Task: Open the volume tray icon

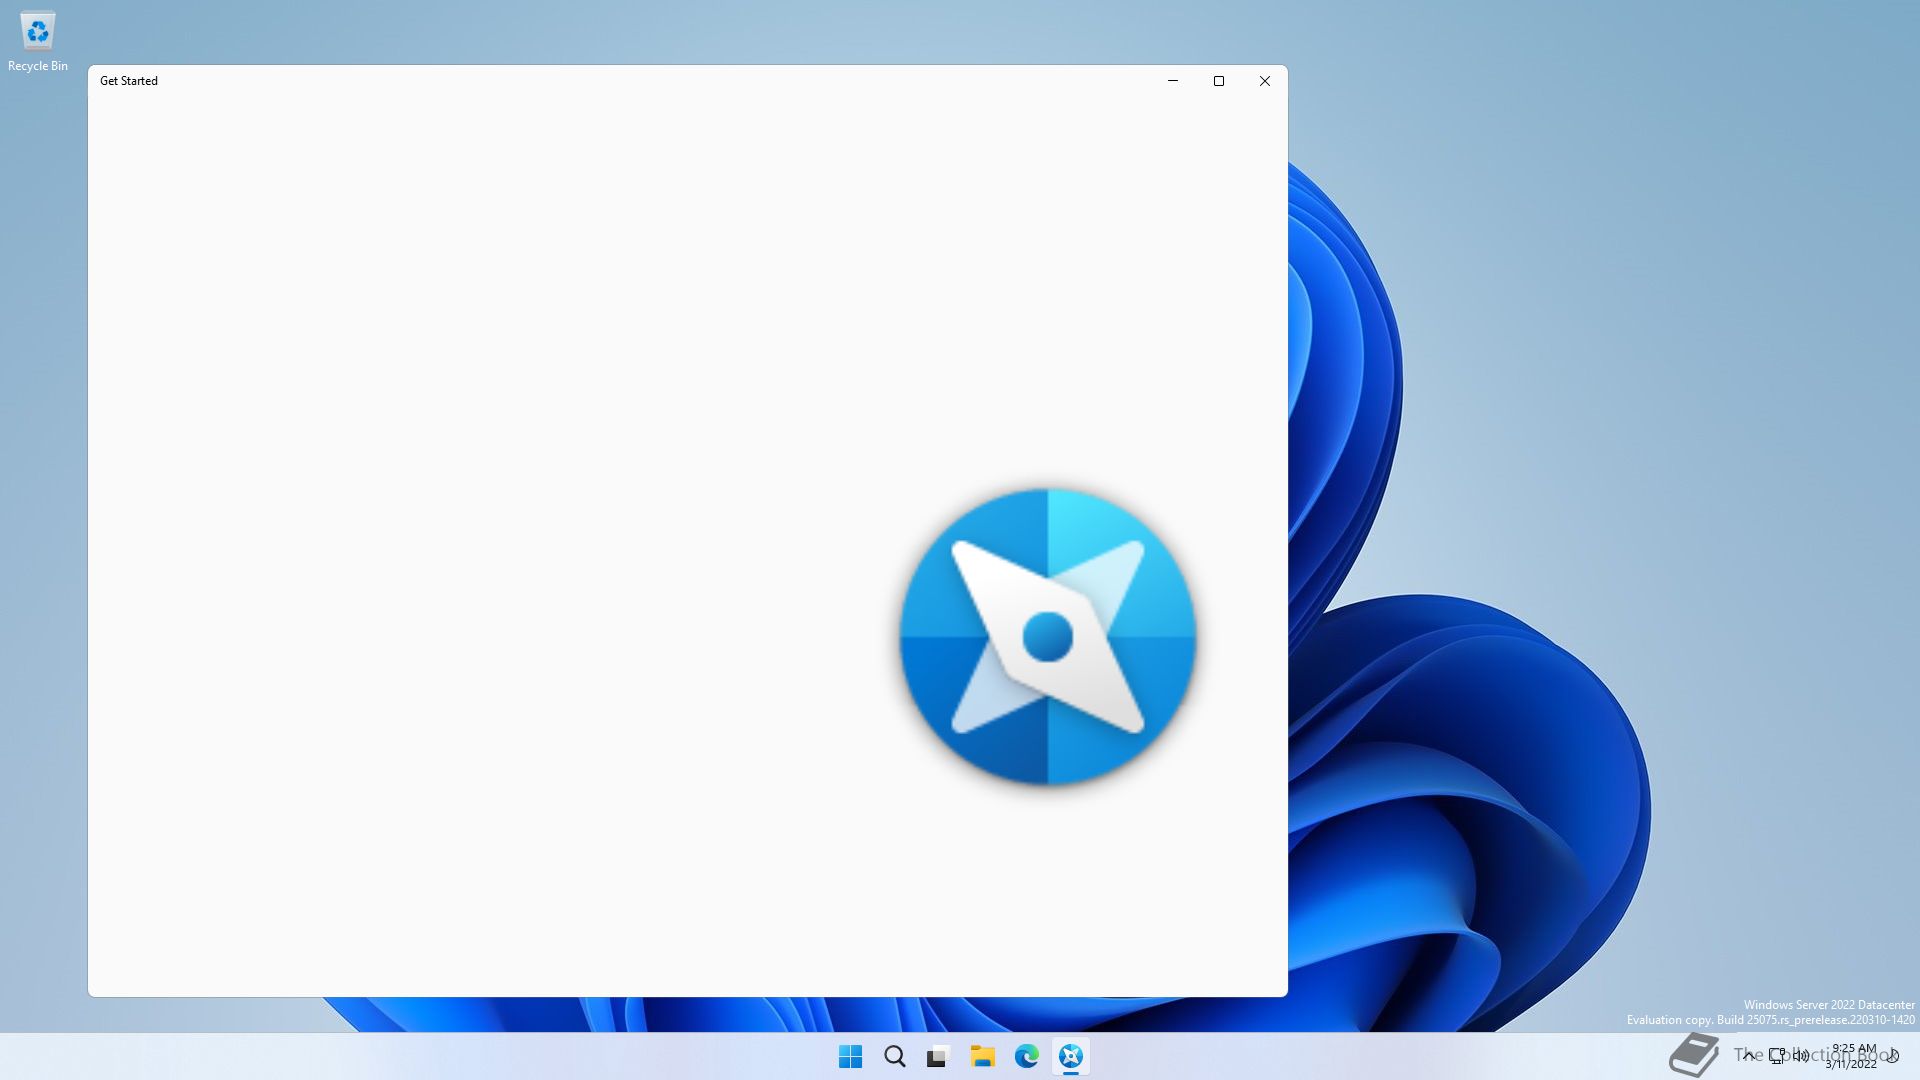Action: 1801,1056
